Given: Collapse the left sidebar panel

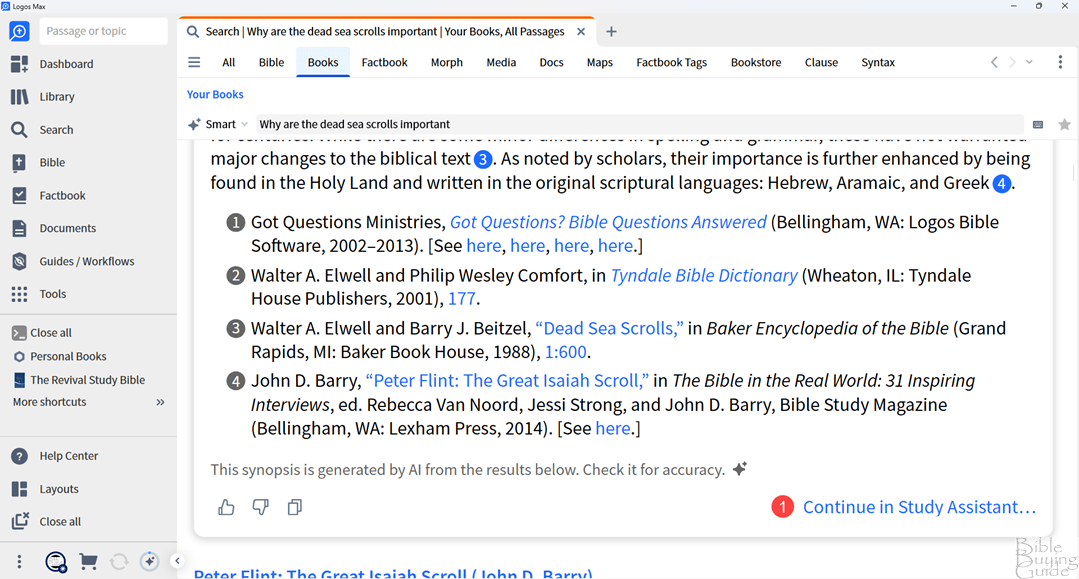Looking at the screenshot, I should 177,561.
